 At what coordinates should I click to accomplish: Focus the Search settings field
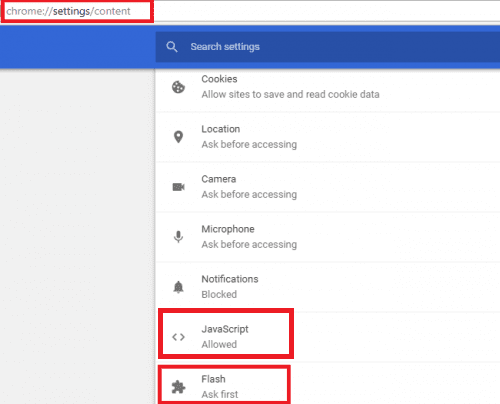pos(328,47)
